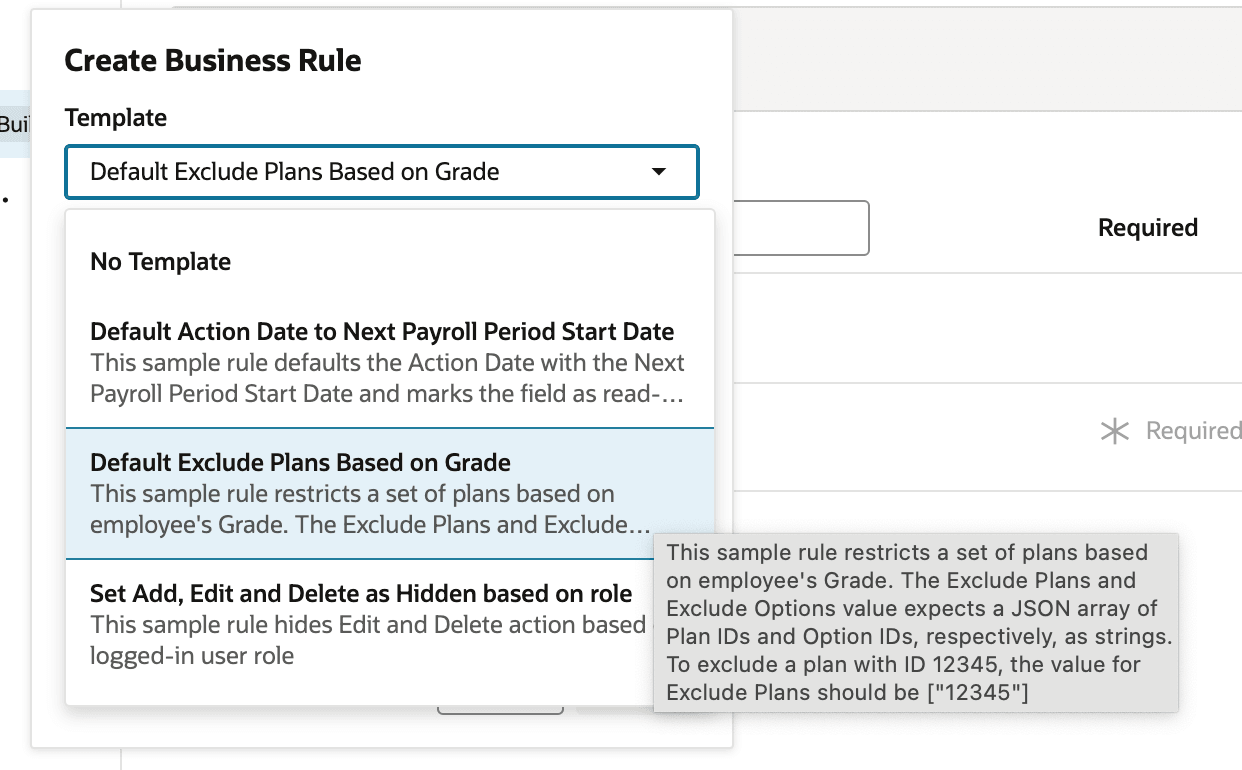Switch to the partially visible Buil tab
Viewport: 1242px width, 770px height.
[x=15, y=125]
